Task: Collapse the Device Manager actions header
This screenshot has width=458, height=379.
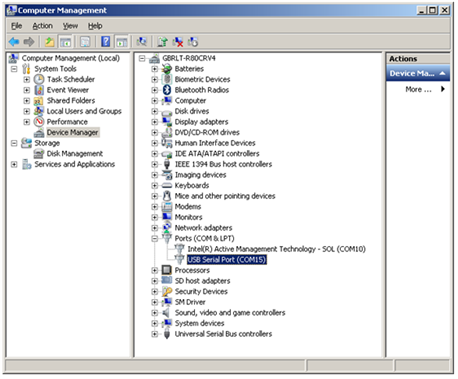Action: 442,73
